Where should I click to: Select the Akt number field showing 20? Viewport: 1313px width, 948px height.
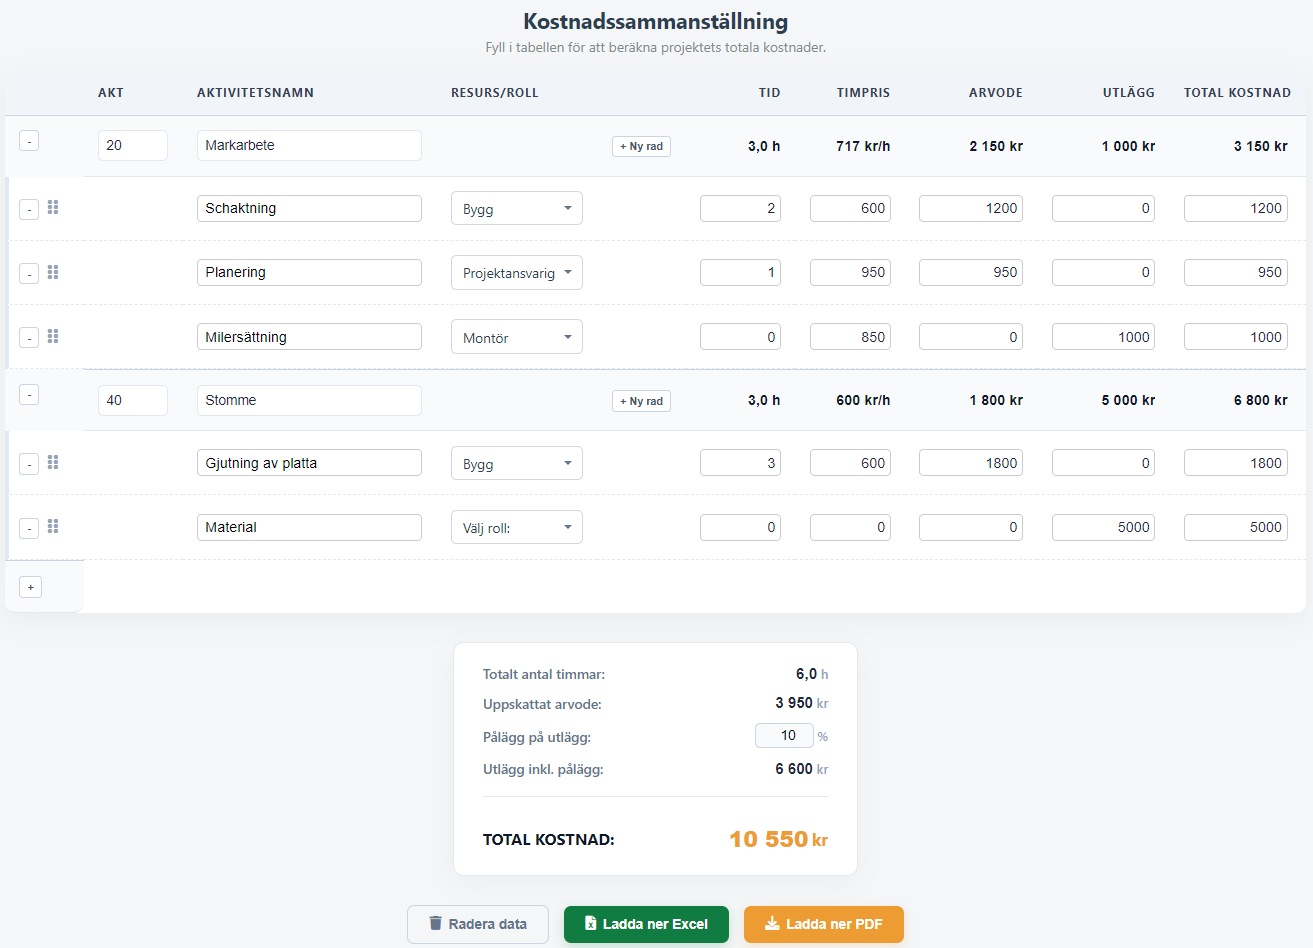pos(132,145)
